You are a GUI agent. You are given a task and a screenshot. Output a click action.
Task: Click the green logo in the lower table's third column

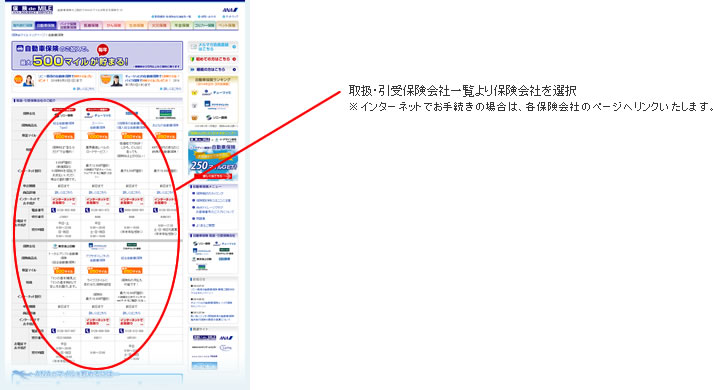click(132, 246)
